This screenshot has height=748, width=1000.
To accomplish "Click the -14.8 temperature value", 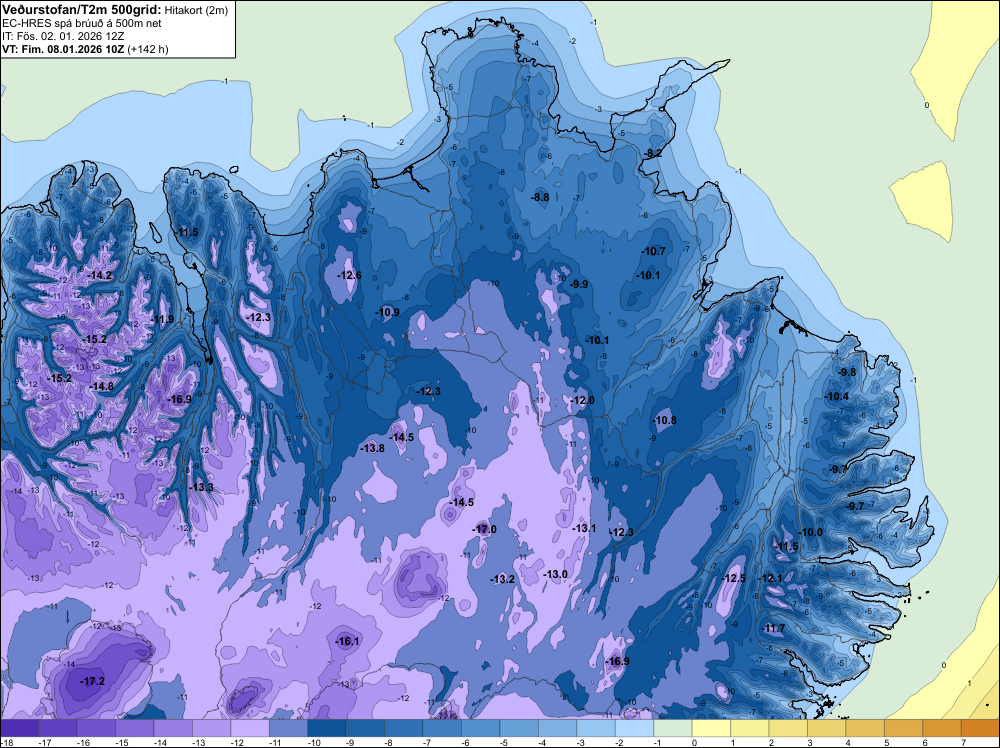I will (x=101, y=386).
